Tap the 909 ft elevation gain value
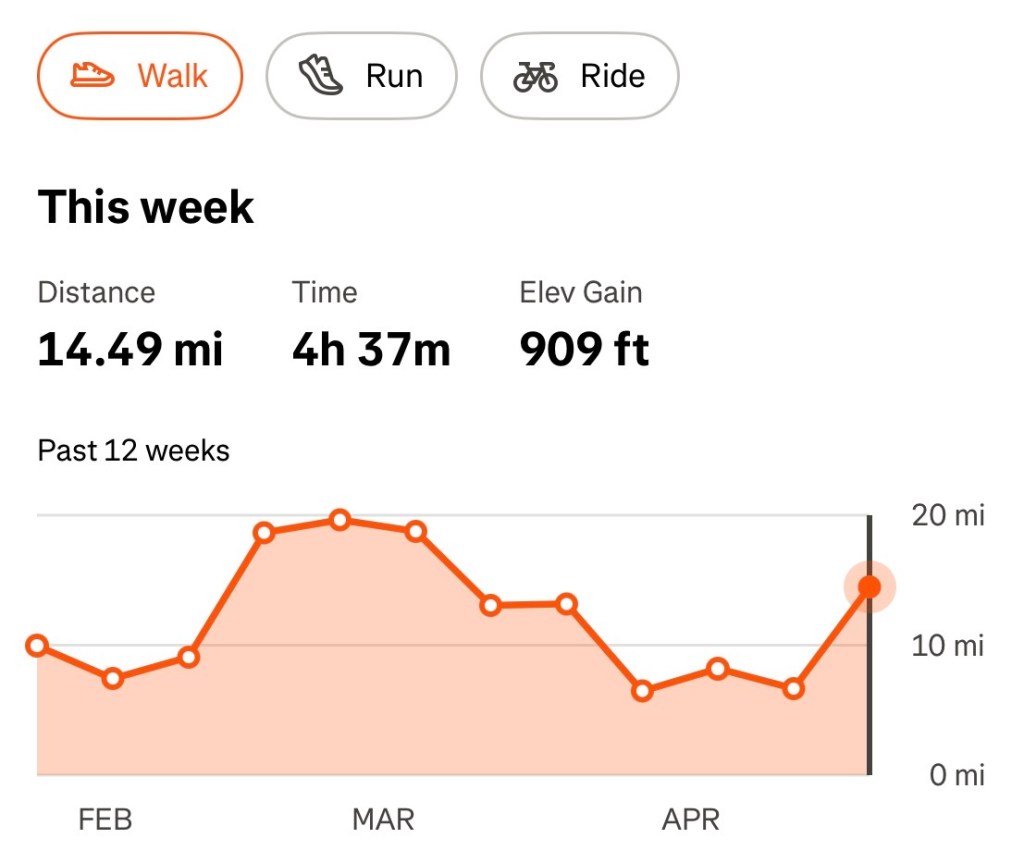The width and height of the screenshot is (1024, 863). point(584,350)
